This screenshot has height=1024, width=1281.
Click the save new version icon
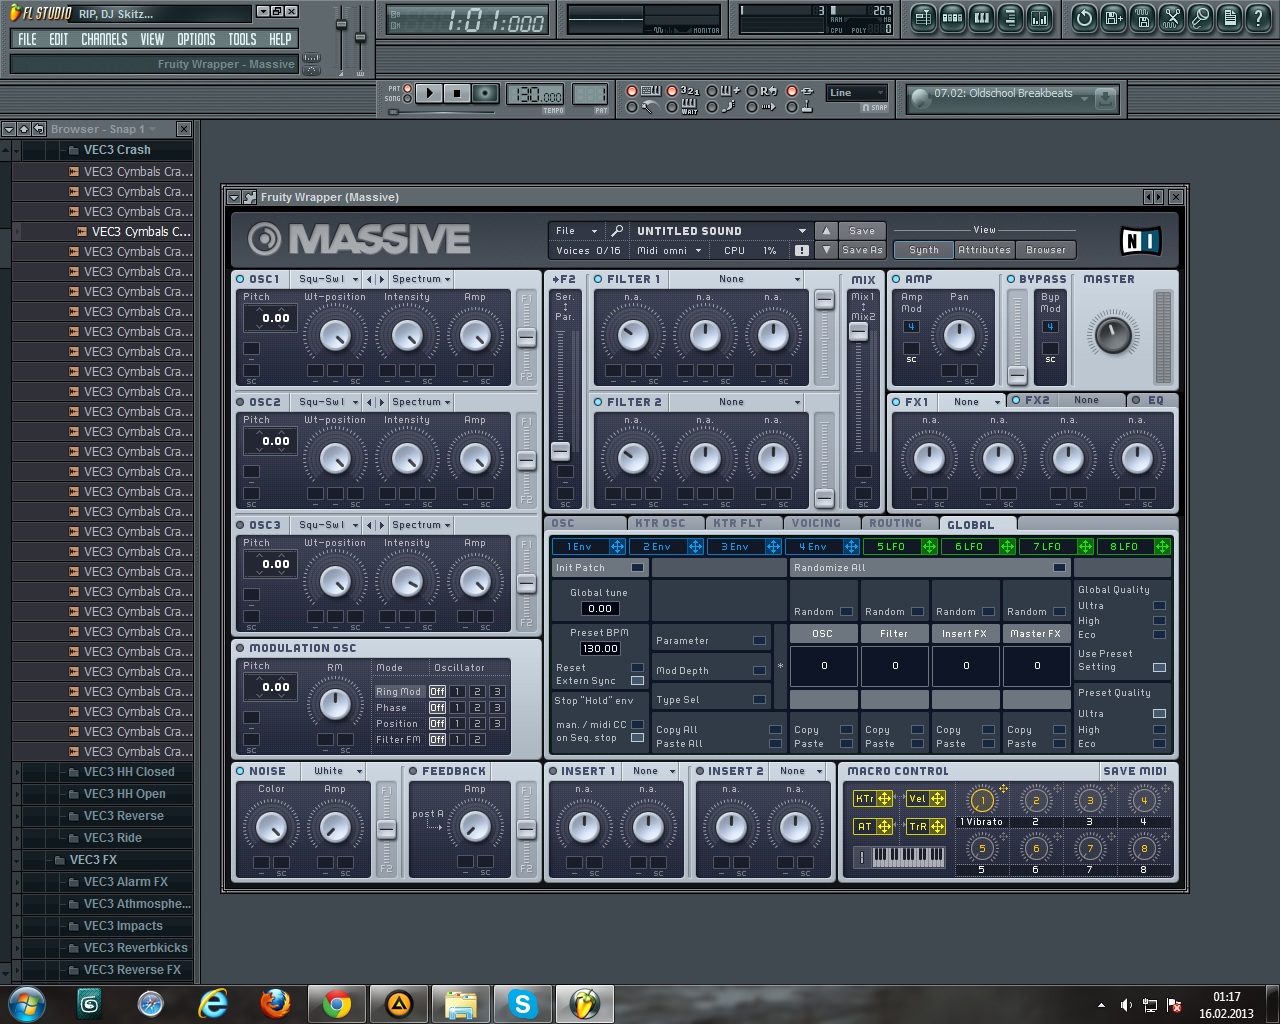pos(1113,18)
